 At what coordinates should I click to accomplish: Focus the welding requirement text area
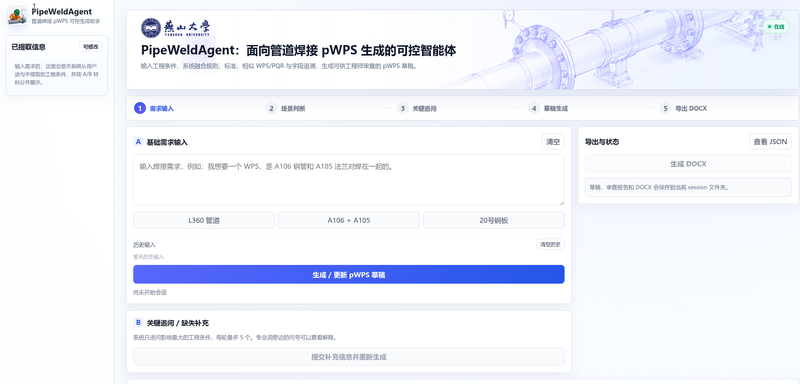coord(348,180)
